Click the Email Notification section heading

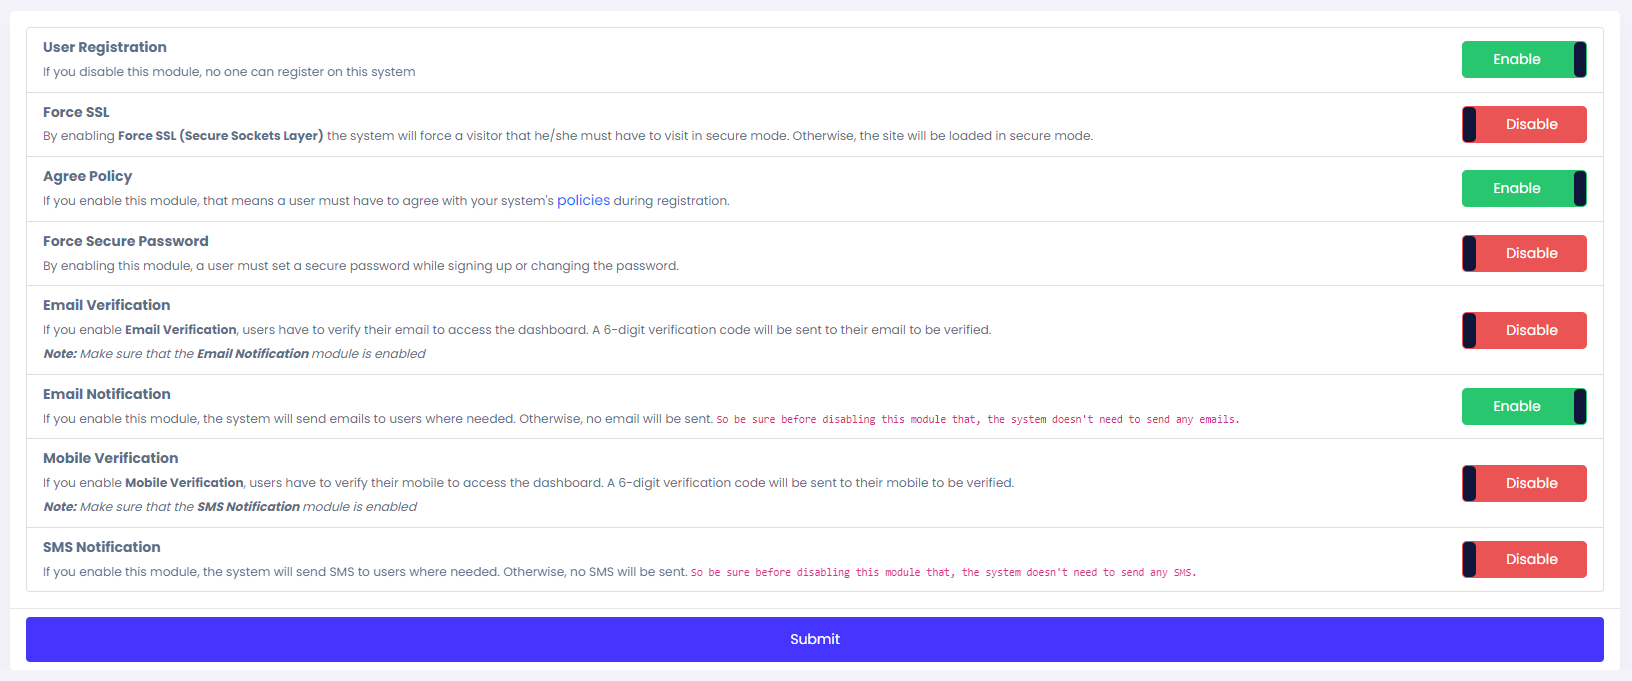(x=107, y=394)
